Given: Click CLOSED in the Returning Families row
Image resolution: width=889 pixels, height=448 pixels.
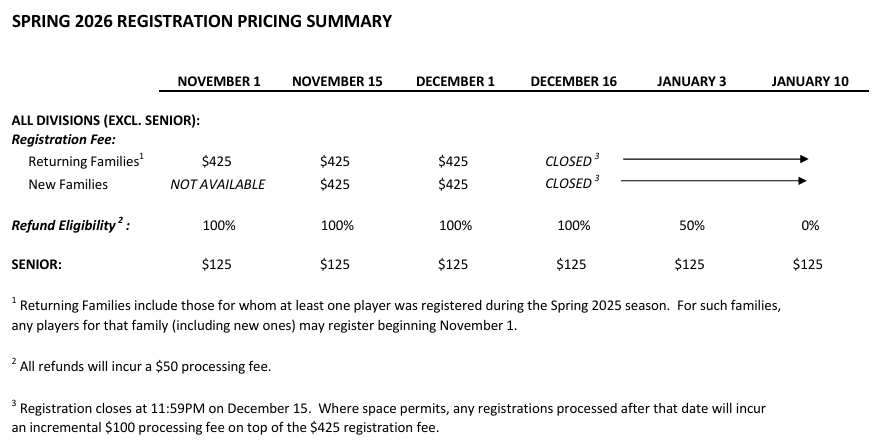Looking at the screenshot, I should point(569,161).
